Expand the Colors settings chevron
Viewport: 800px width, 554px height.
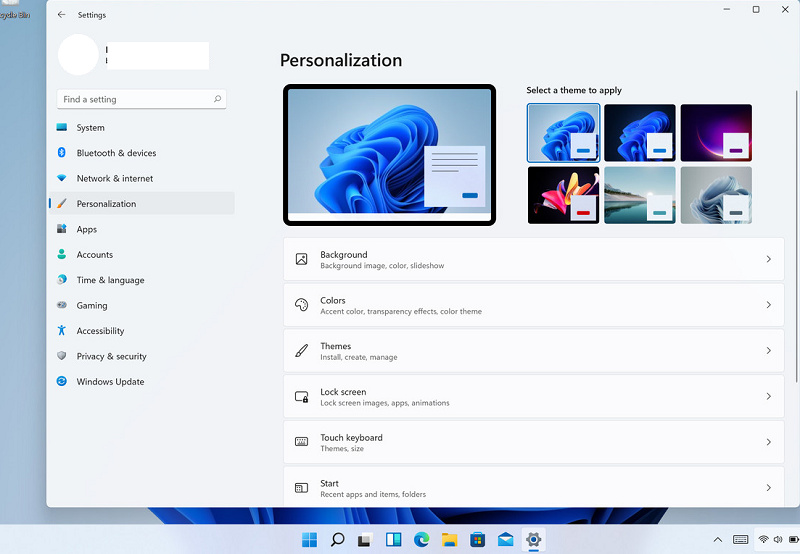[768, 305]
